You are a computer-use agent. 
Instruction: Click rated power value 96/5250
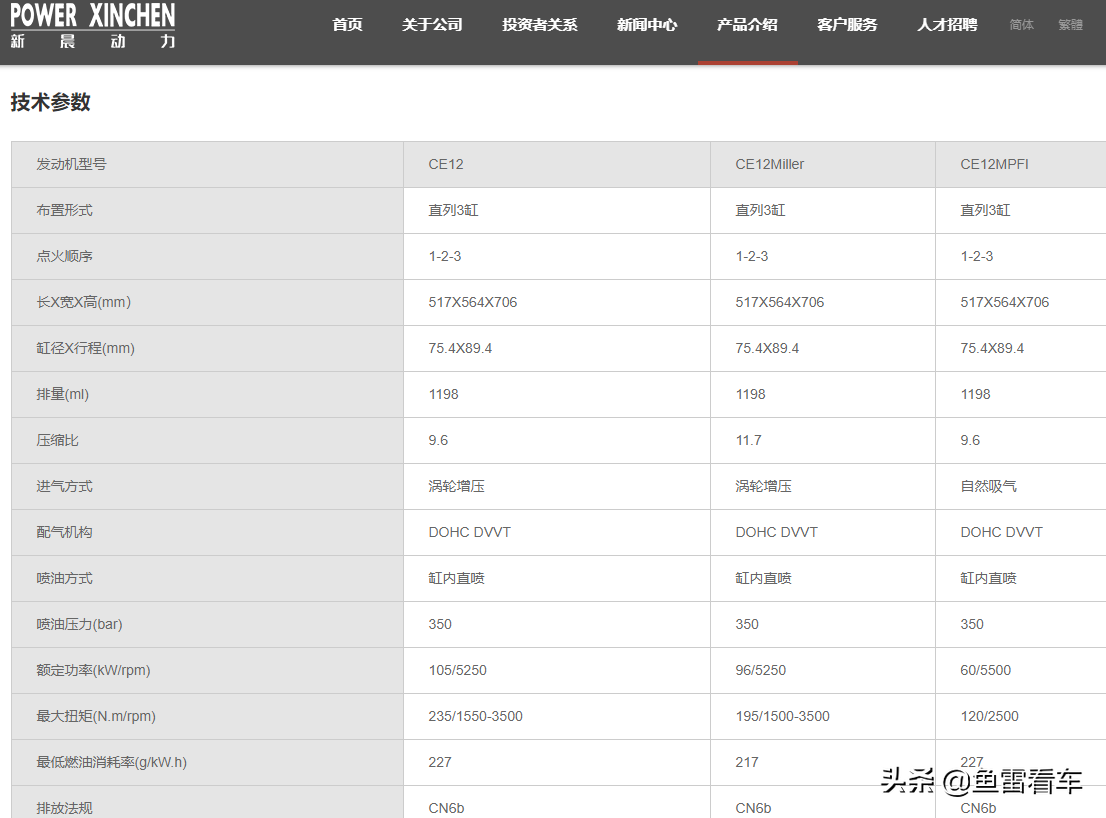(760, 670)
